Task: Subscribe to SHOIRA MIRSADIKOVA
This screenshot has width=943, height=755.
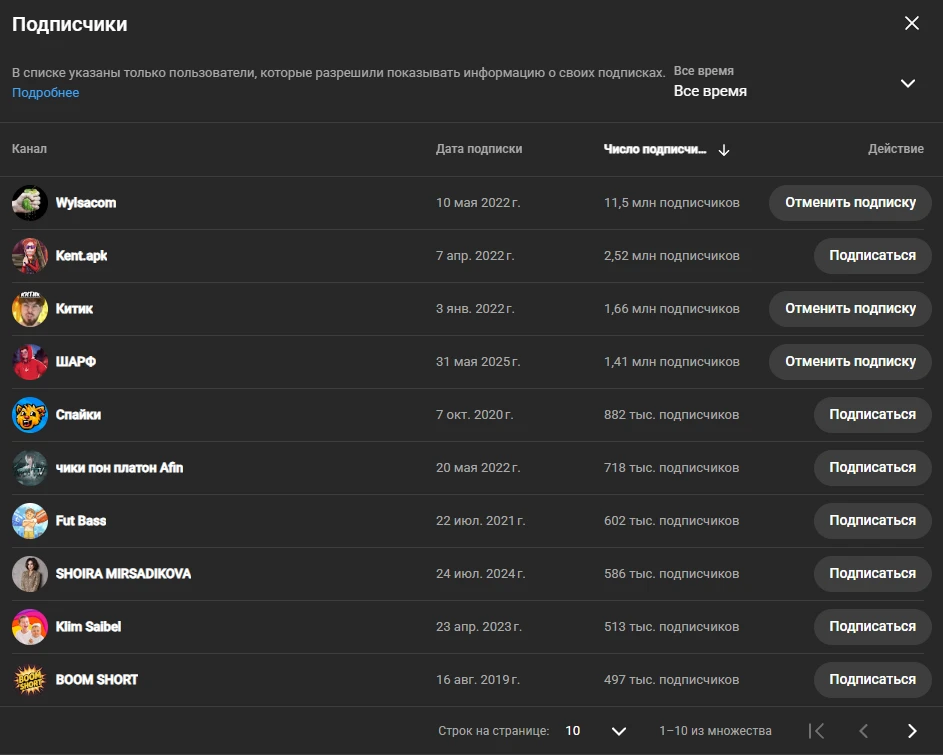Action: click(872, 573)
